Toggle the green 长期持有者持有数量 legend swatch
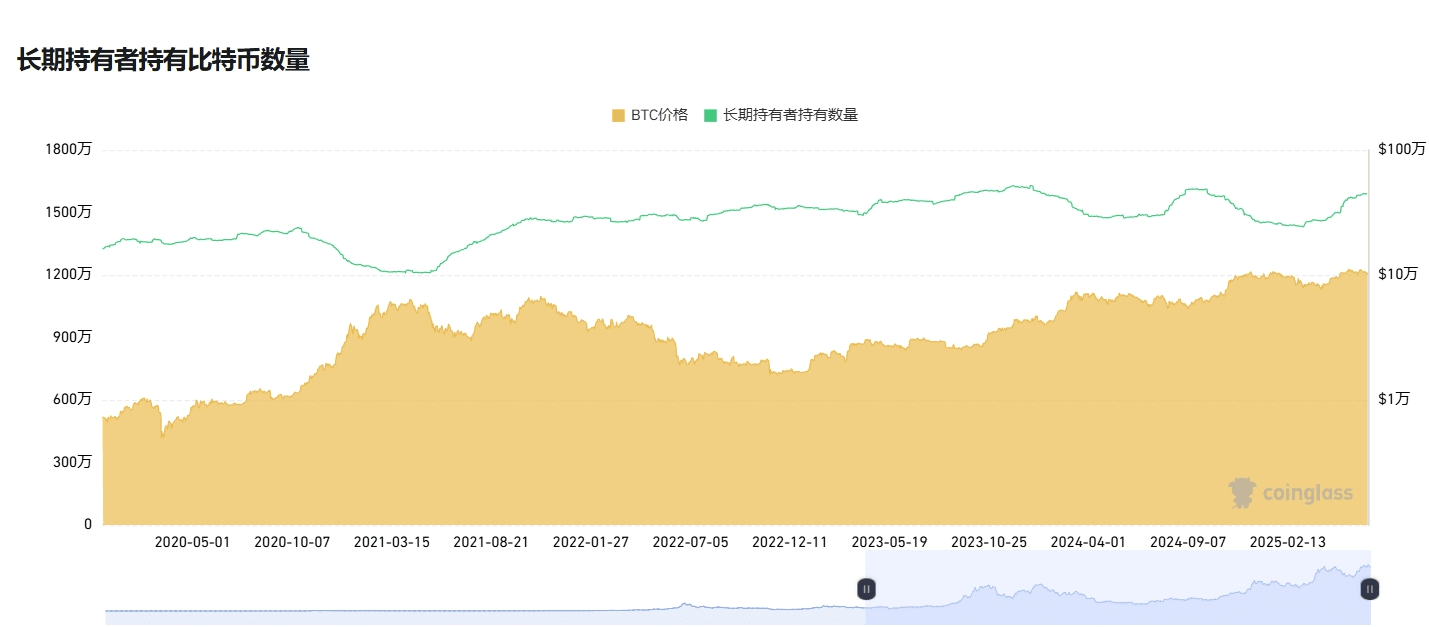The height and width of the screenshot is (627, 1429). [x=710, y=115]
